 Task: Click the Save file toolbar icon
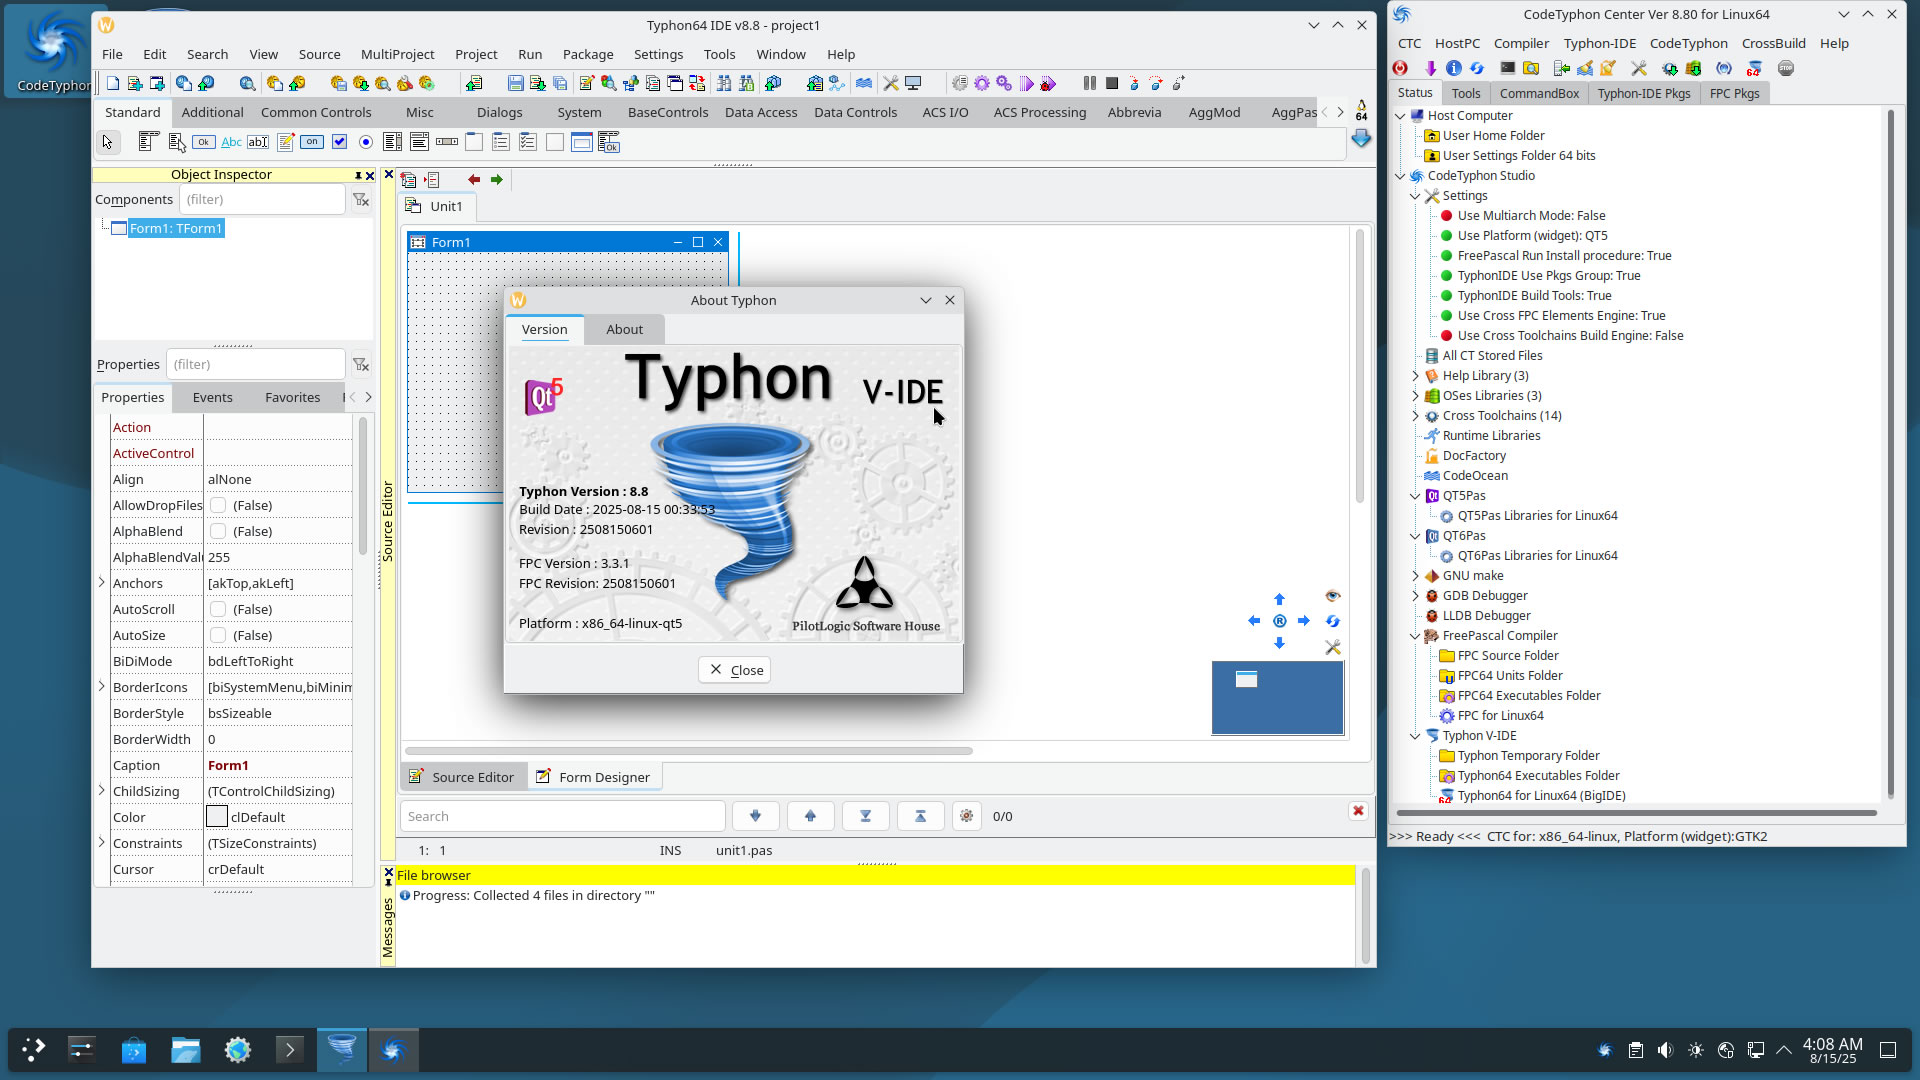point(515,84)
